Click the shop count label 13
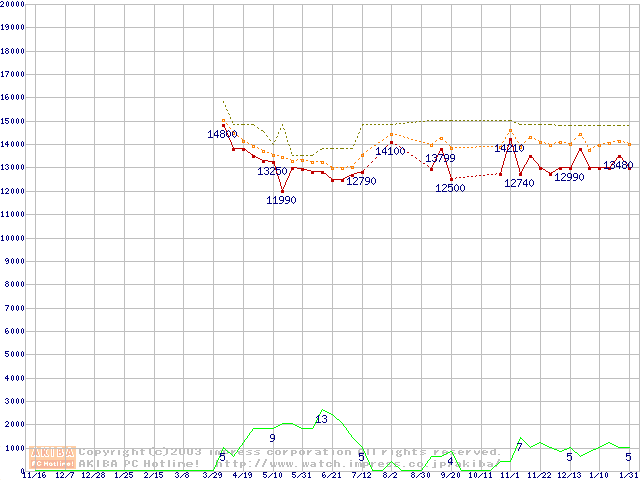The height and width of the screenshot is (480, 640). pyautogui.click(x=321, y=419)
